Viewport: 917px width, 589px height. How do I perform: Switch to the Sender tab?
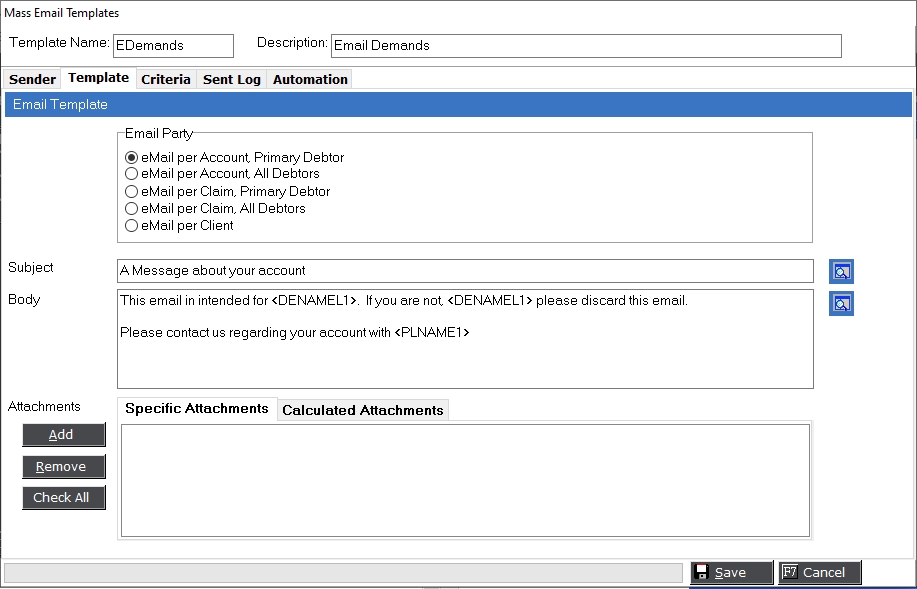33,79
